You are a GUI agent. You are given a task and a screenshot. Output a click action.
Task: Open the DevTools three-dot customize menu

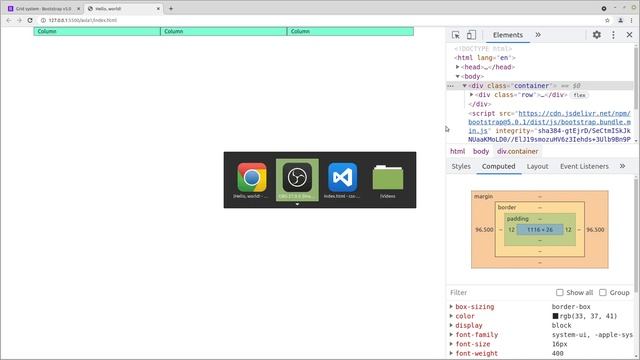pyautogui.click(x=613, y=35)
